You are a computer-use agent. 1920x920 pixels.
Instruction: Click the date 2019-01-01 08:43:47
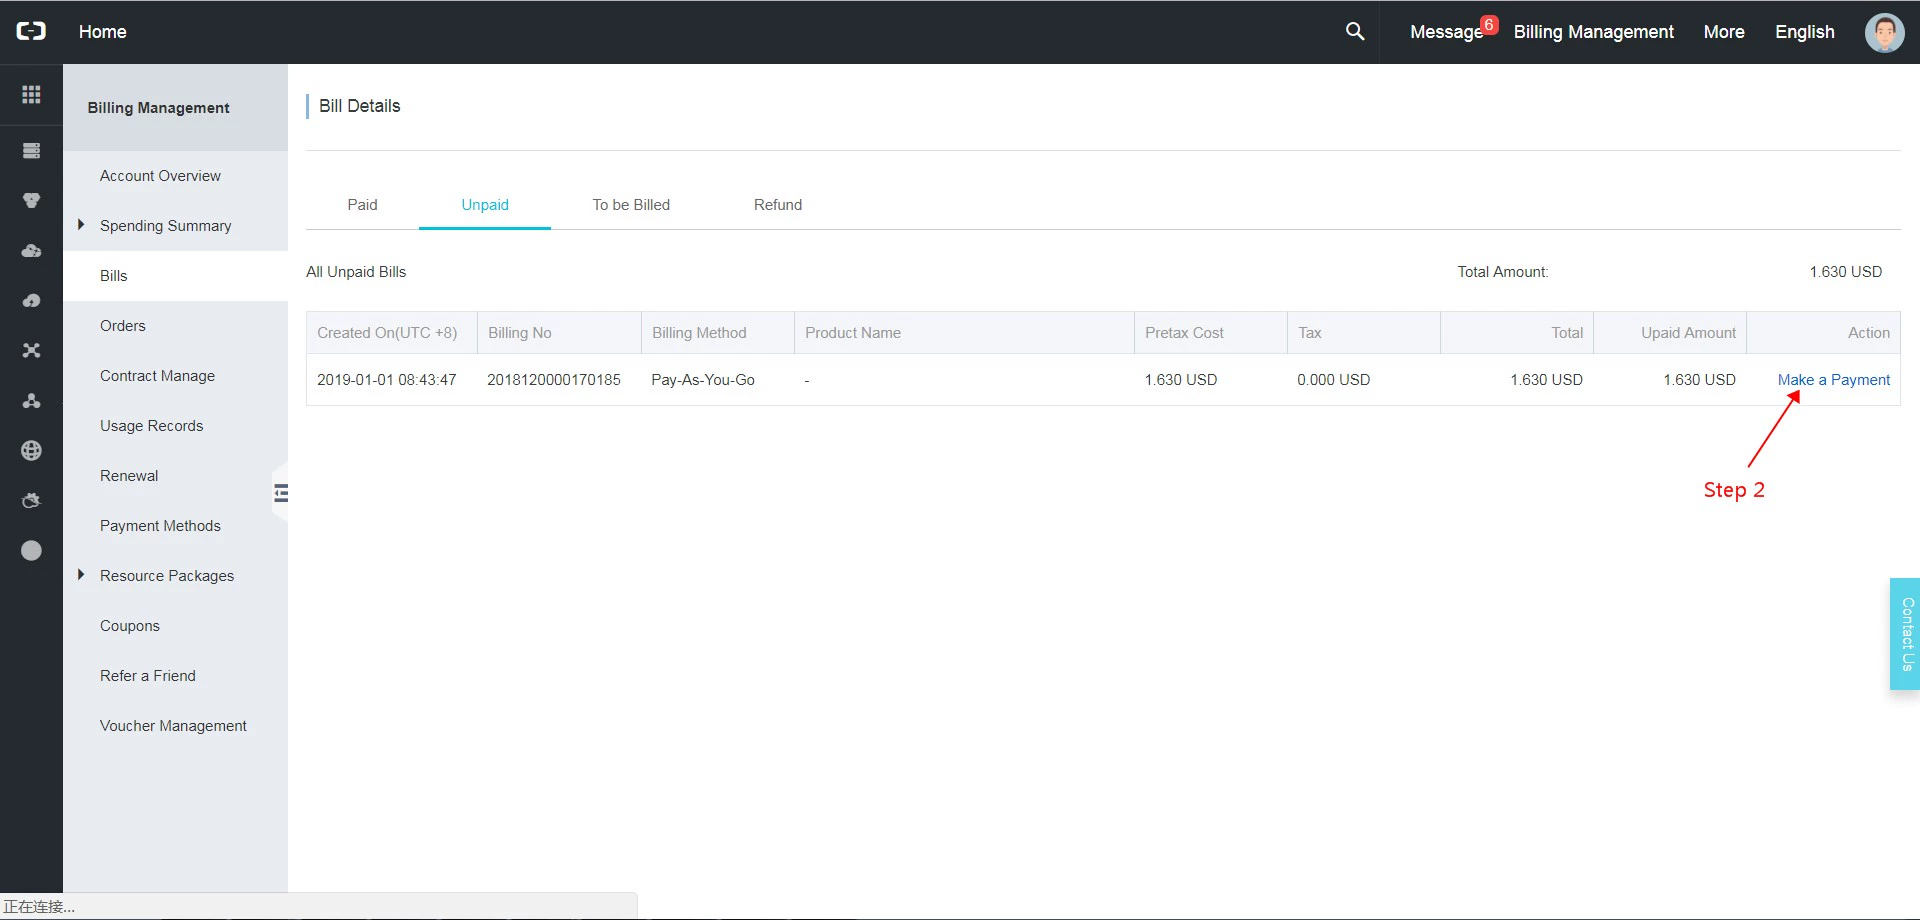coord(387,380)
